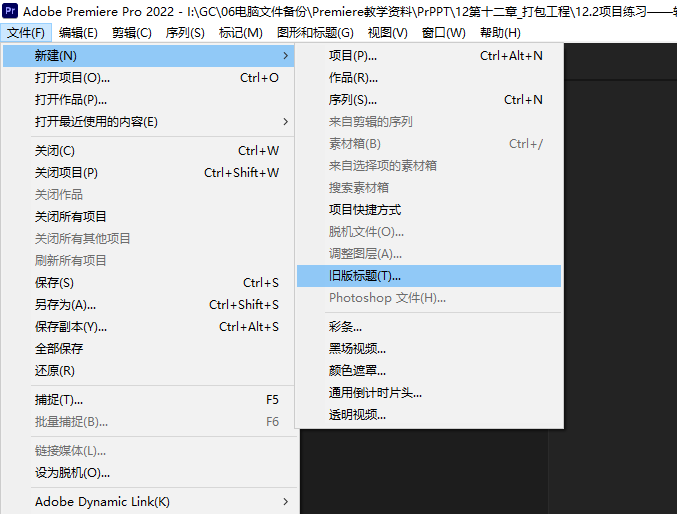
Task: Click 关闭项目(P) menu entry
Action: coord(66,173)
